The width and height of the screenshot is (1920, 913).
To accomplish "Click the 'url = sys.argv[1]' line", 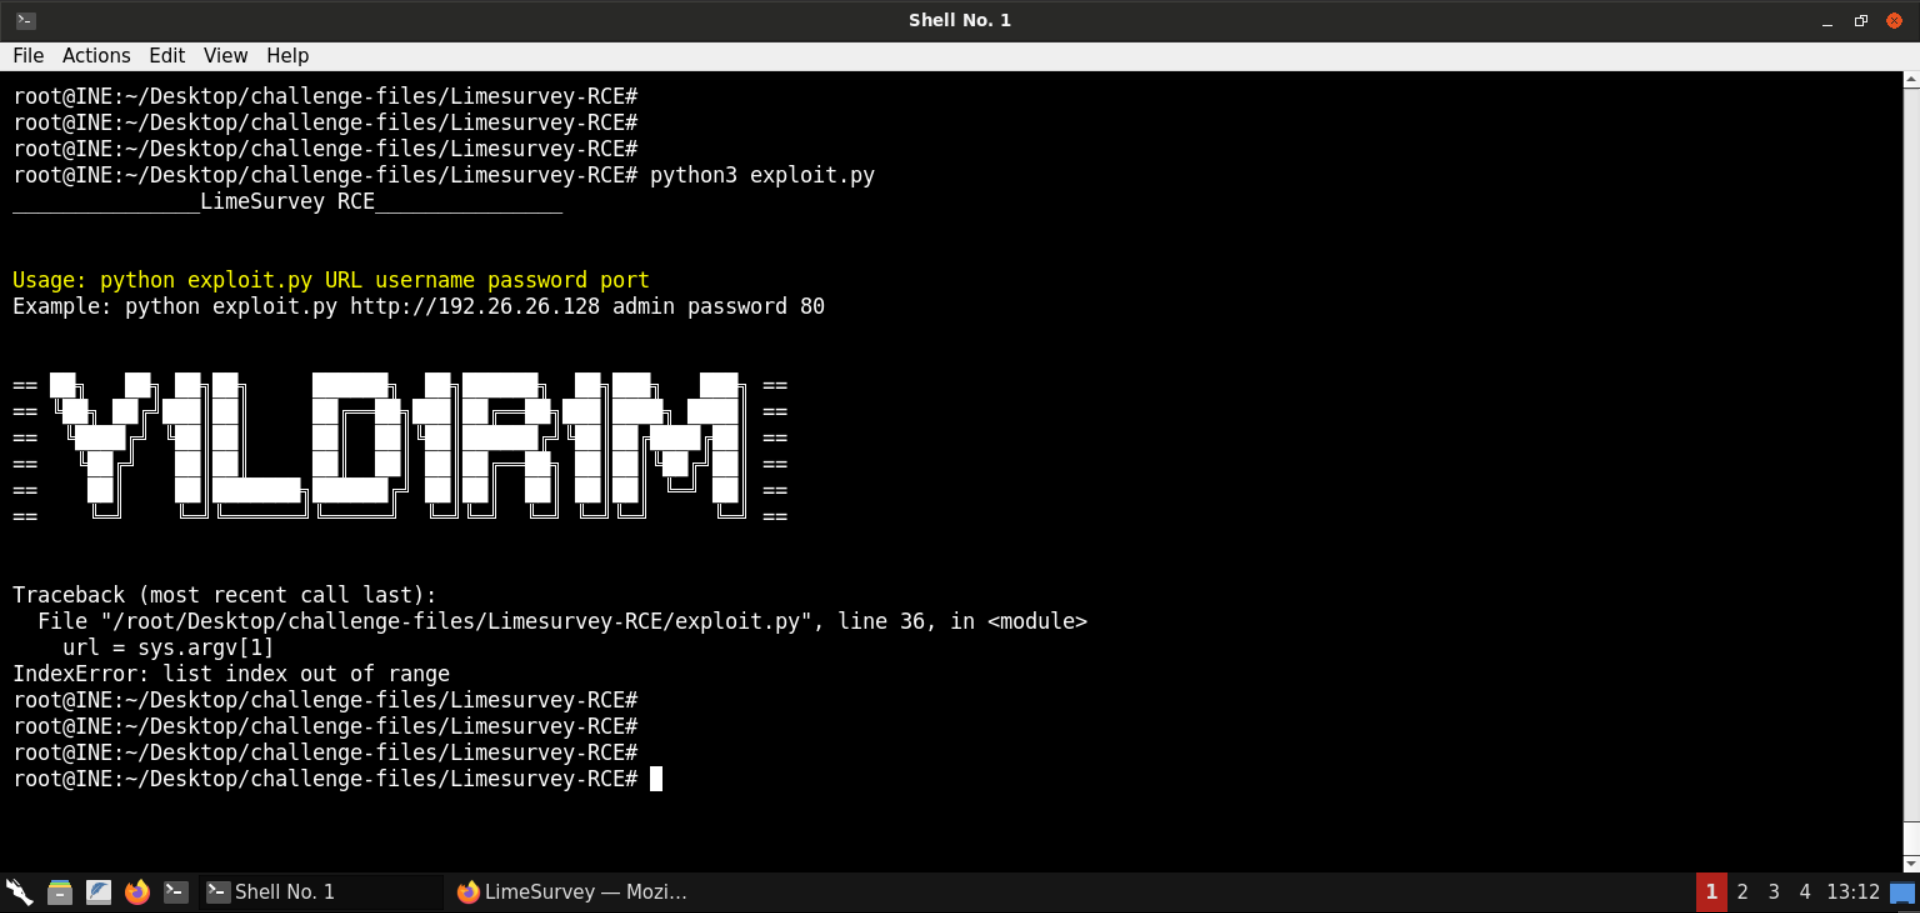I will click(x=167, y=647).
